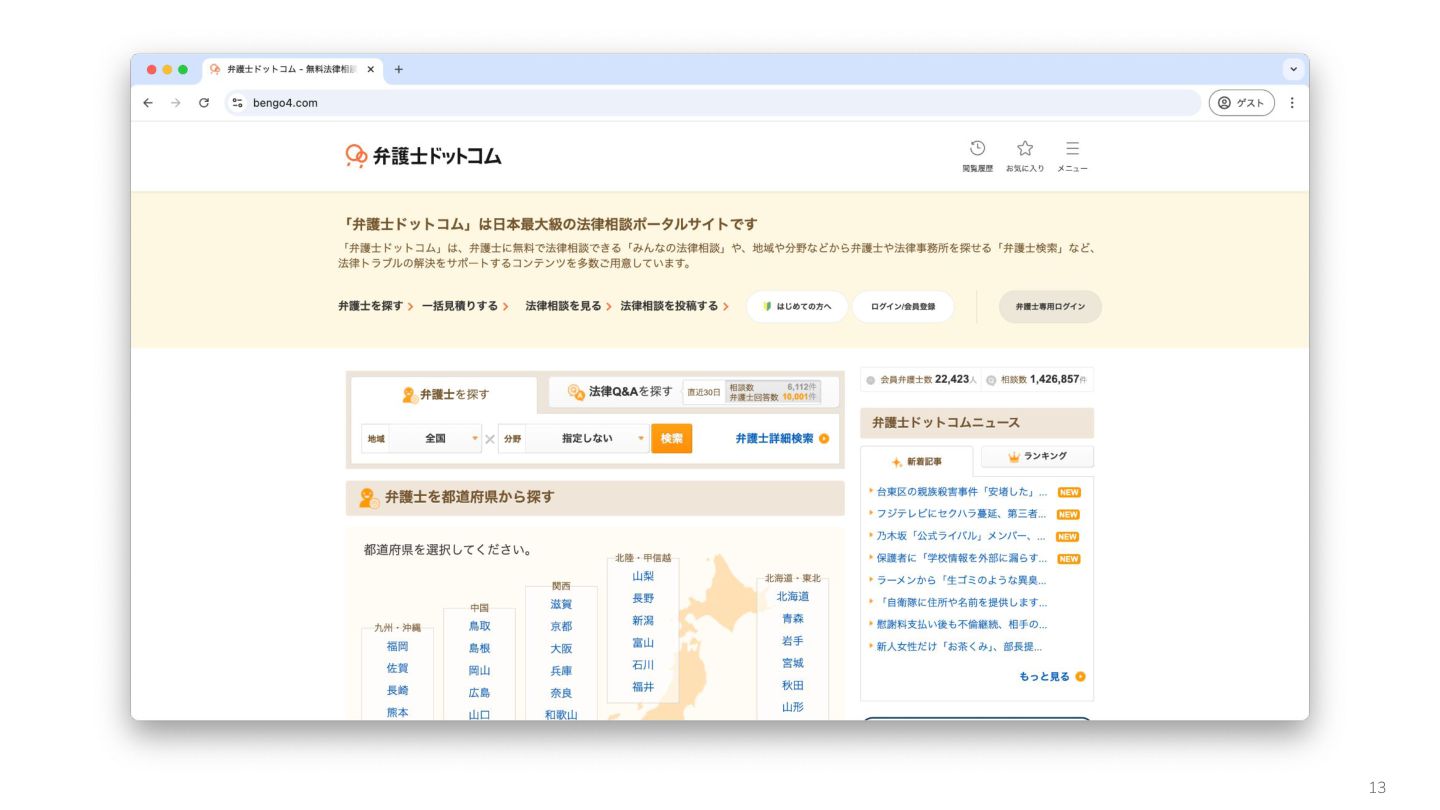This screenshot has height=810, width=1440.
Task: Select 長野 prefecture
Action: point(643,598)
